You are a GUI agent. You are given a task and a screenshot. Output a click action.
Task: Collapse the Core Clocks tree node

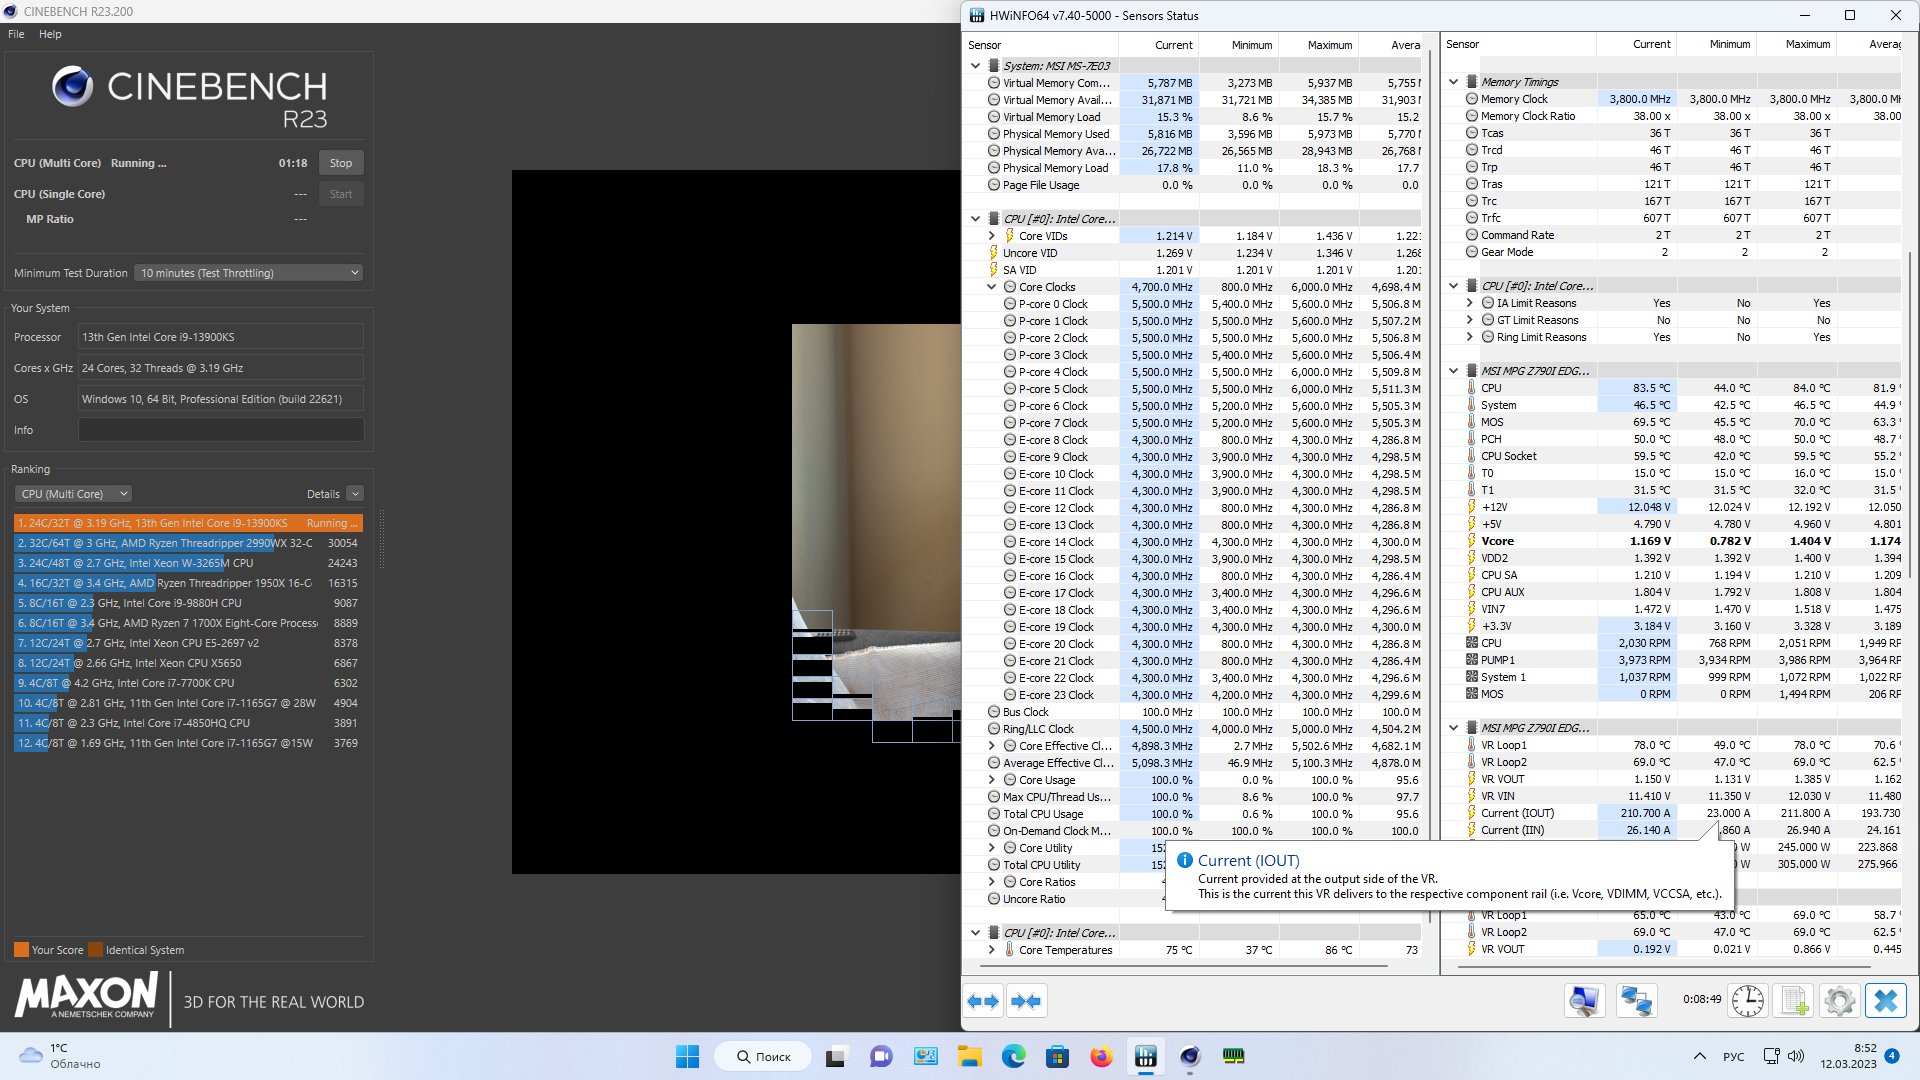[x=991, y=287]
